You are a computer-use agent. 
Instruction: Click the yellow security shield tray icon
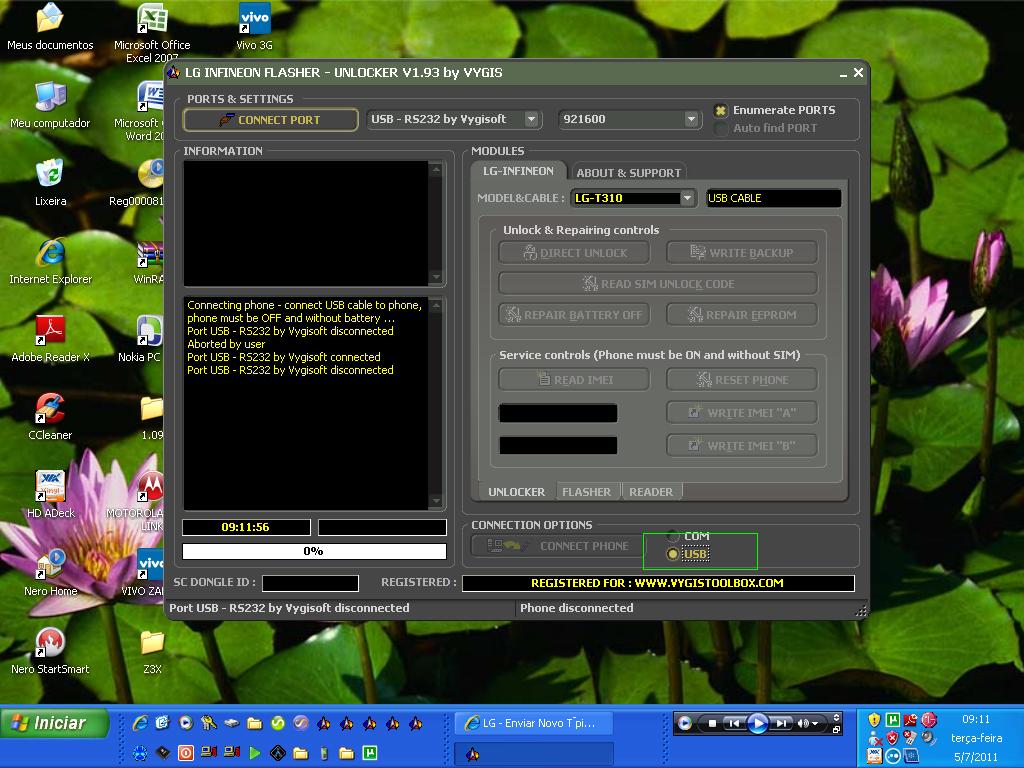click(874, 720)
